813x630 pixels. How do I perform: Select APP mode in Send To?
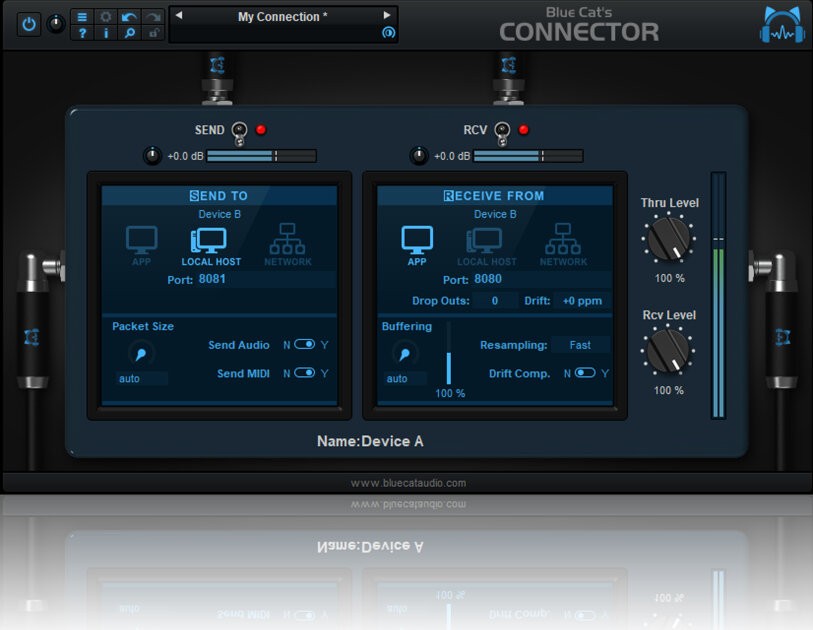(x=142, y=245)
